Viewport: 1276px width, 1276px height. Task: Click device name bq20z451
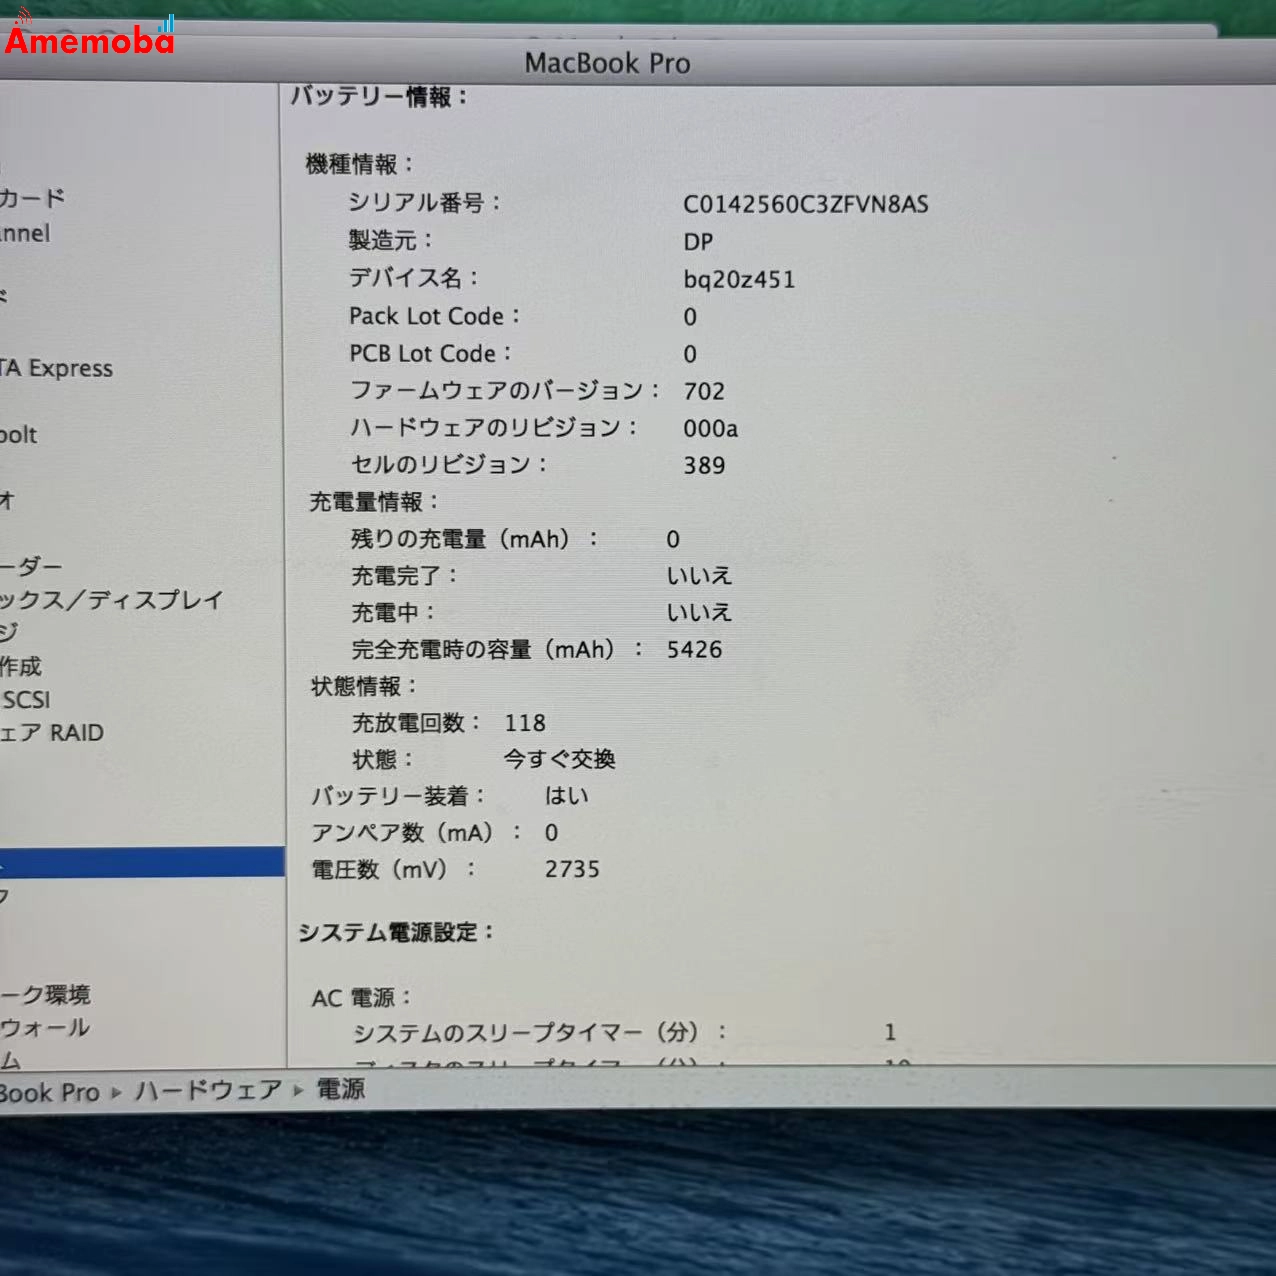click(739, 279)
